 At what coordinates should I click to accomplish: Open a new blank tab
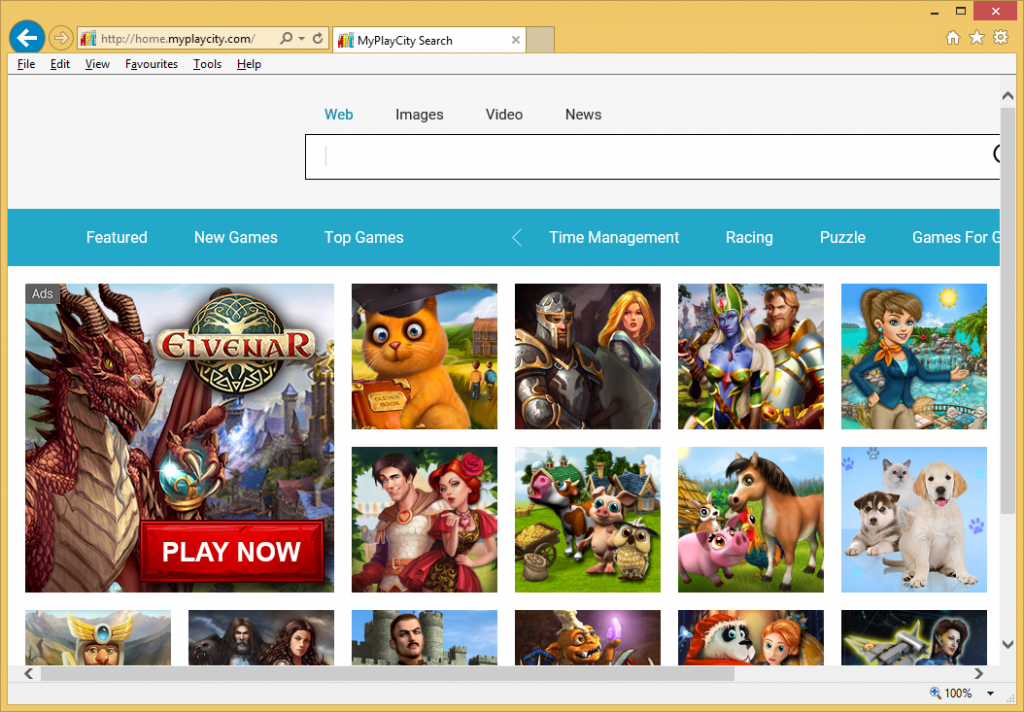tap(540, 40)
